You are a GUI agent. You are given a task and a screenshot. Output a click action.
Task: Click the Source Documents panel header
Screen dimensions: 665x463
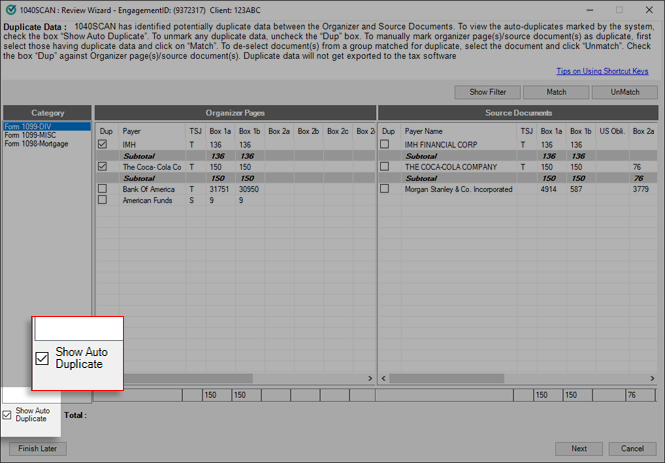(518, 113)
